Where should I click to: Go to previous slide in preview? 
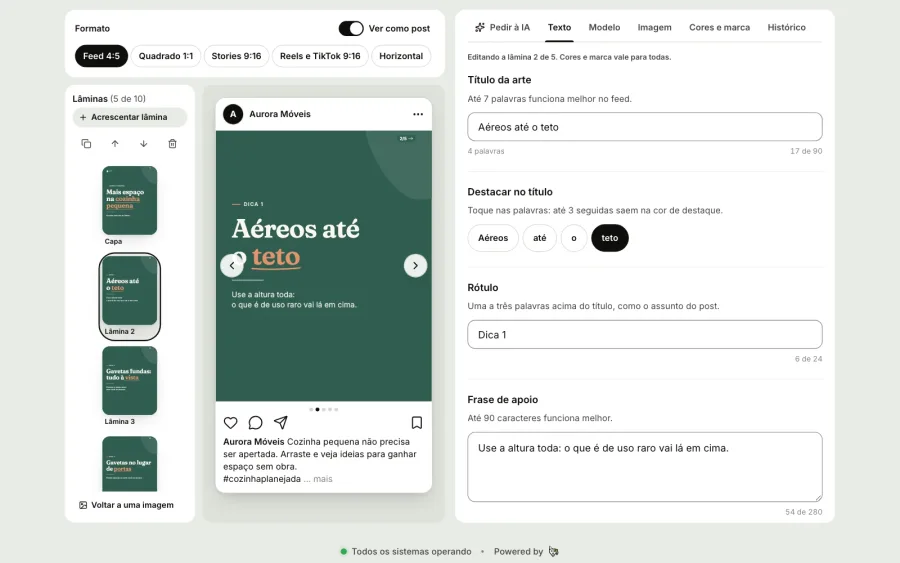pos(232,266)
